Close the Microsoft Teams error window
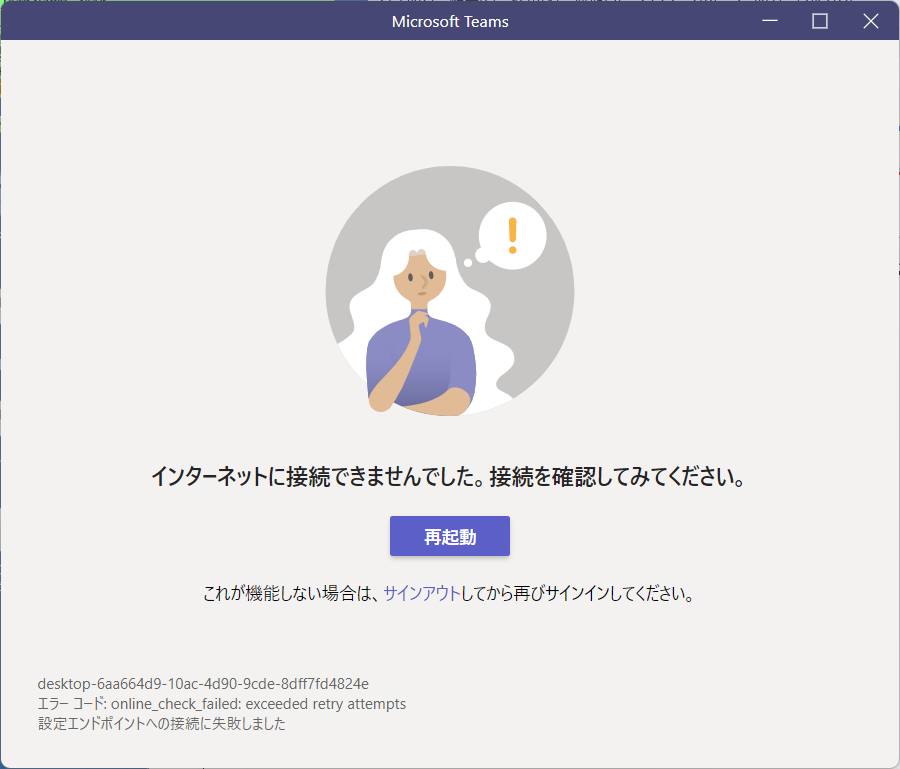 click(870, 21)
